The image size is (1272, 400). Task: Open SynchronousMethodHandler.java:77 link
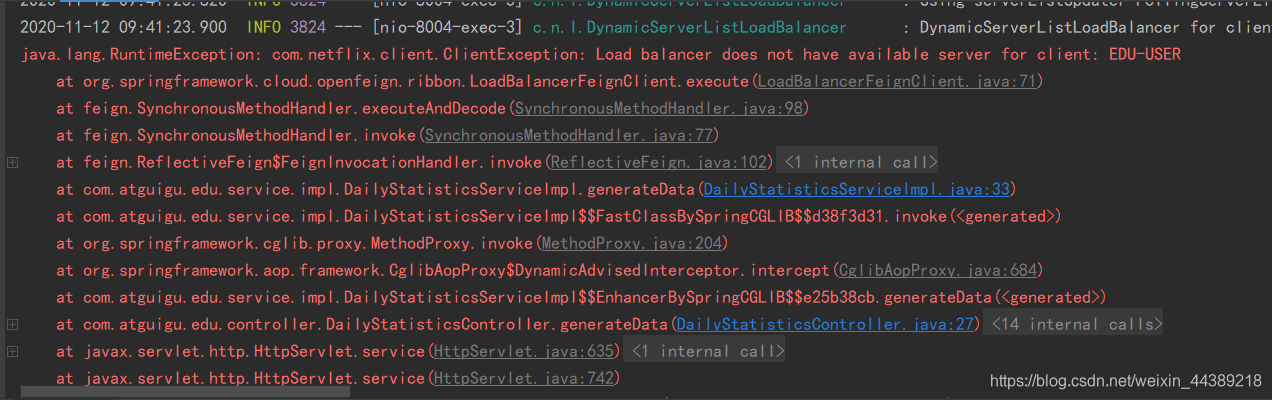point(569,135)
